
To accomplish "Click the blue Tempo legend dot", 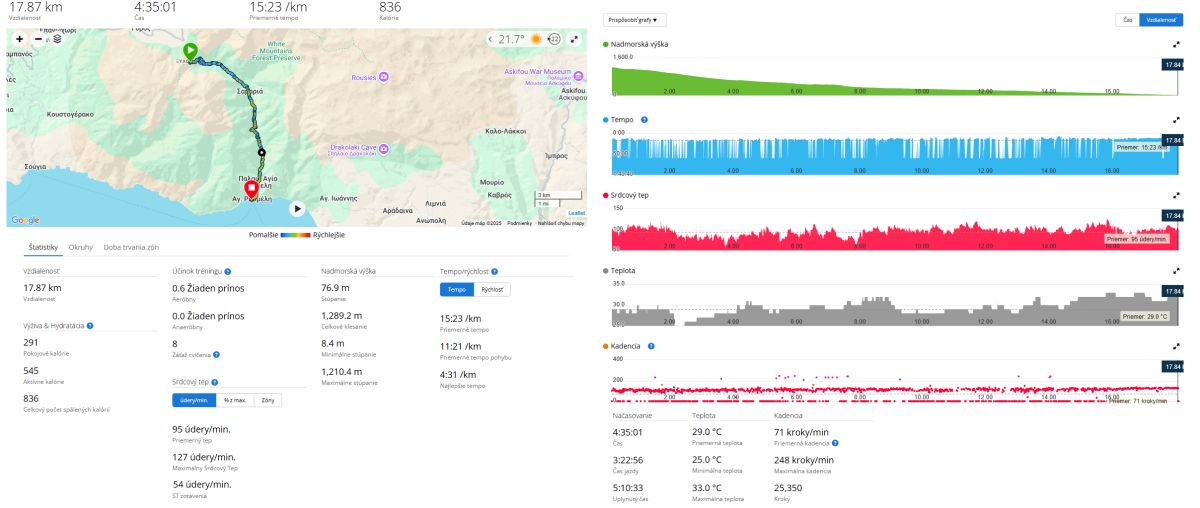I will pyautogui.click(x=606, y=120).
